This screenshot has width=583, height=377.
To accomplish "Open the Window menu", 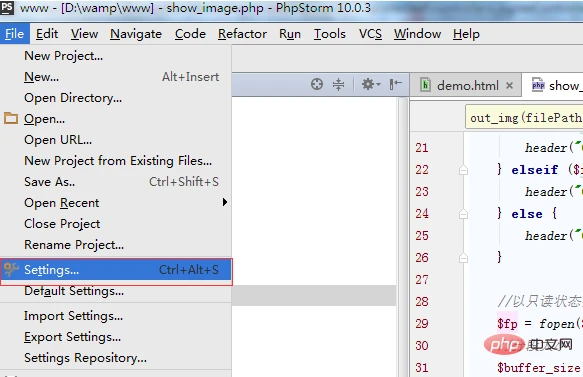I will [418, 34].
